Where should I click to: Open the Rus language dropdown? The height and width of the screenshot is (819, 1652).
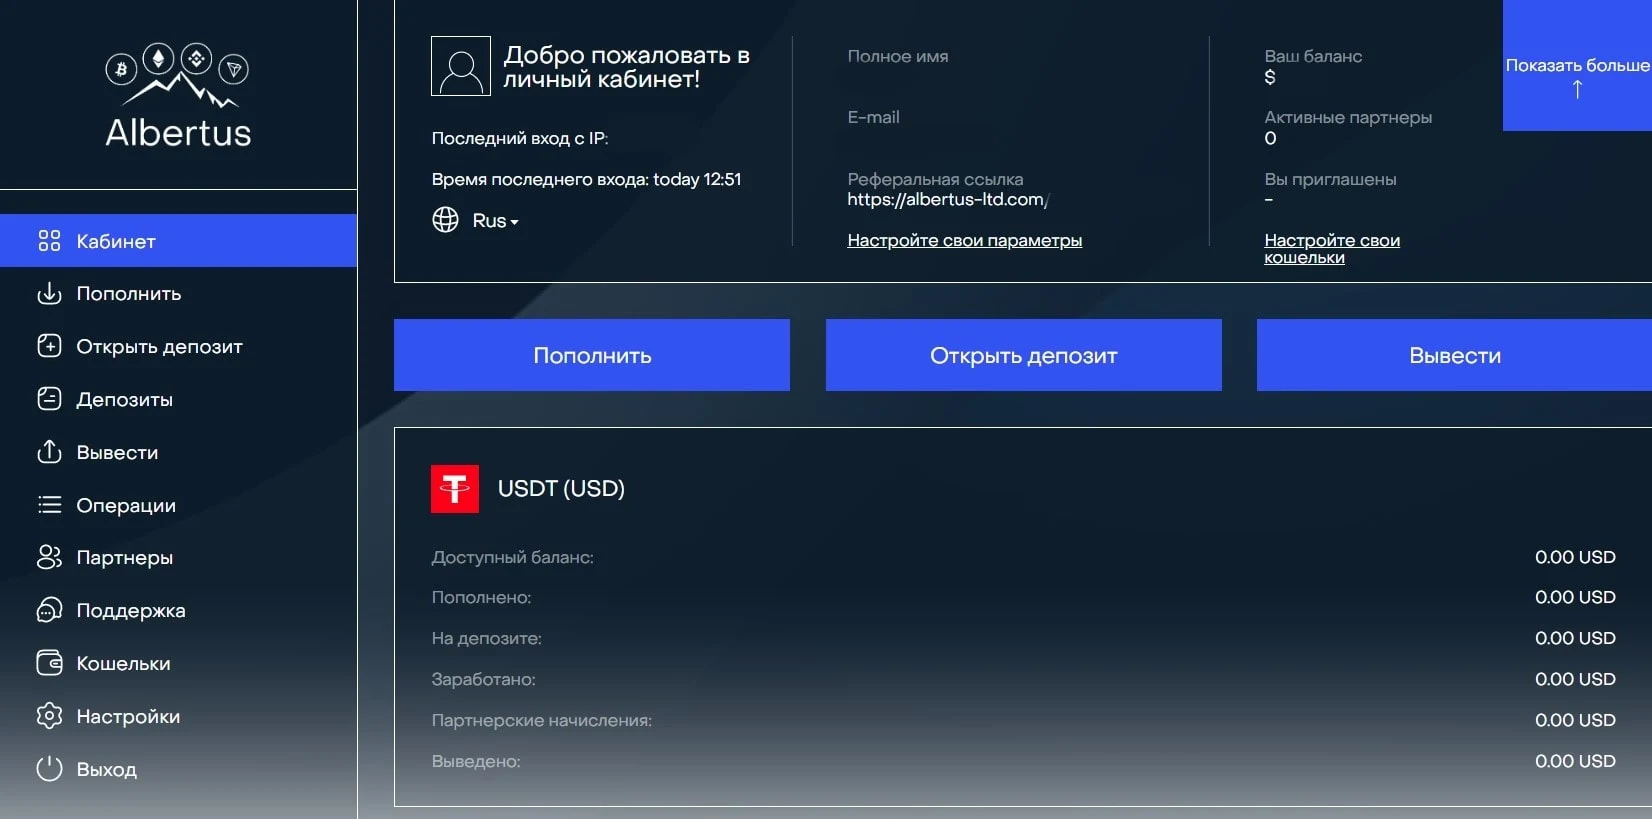tap(496, 221)
